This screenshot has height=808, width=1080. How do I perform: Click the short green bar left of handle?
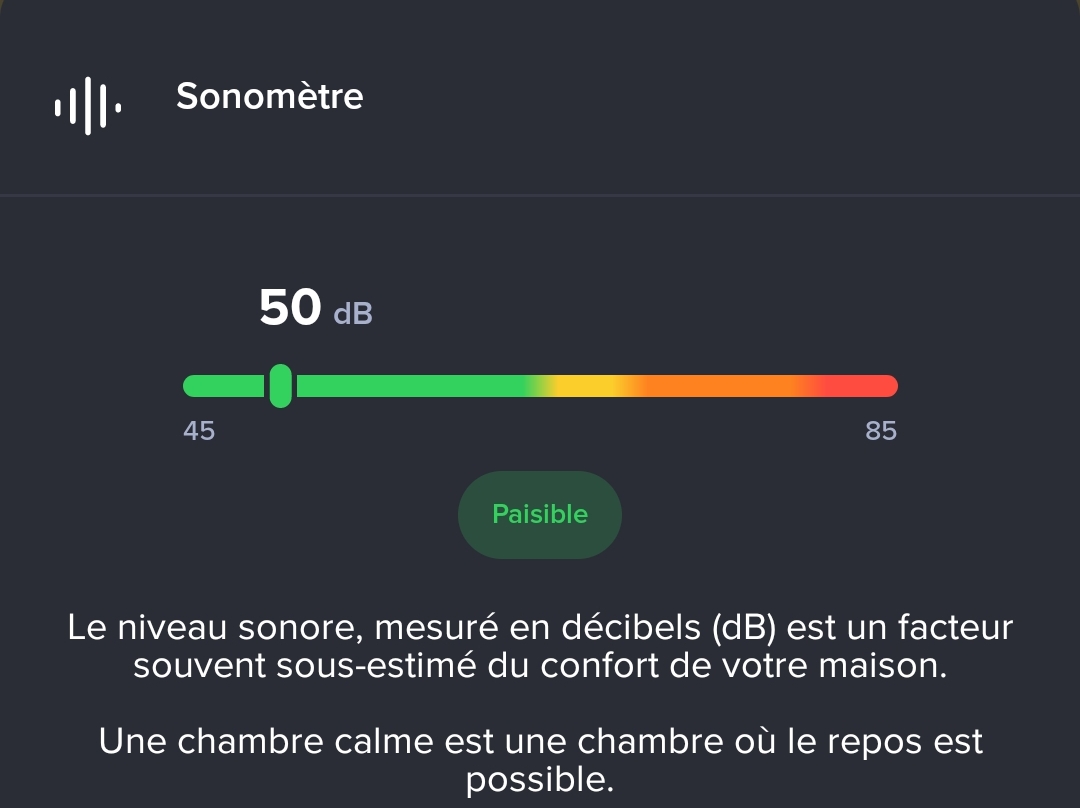tap(225, 386)
